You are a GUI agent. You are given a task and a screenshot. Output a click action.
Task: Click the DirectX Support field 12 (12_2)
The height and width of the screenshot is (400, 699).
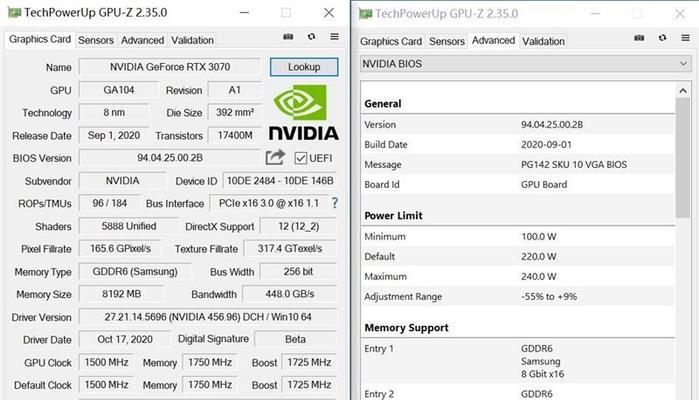(x=299, y=226)
